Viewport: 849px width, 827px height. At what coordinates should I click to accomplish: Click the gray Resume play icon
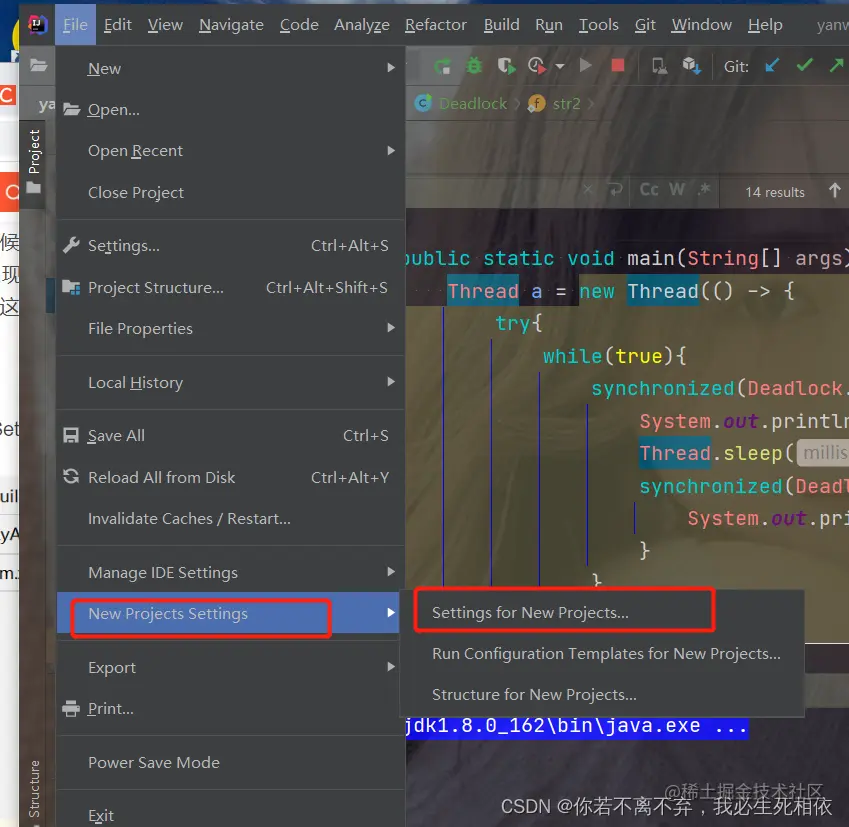pyautogui.click(x=585, y=66)
